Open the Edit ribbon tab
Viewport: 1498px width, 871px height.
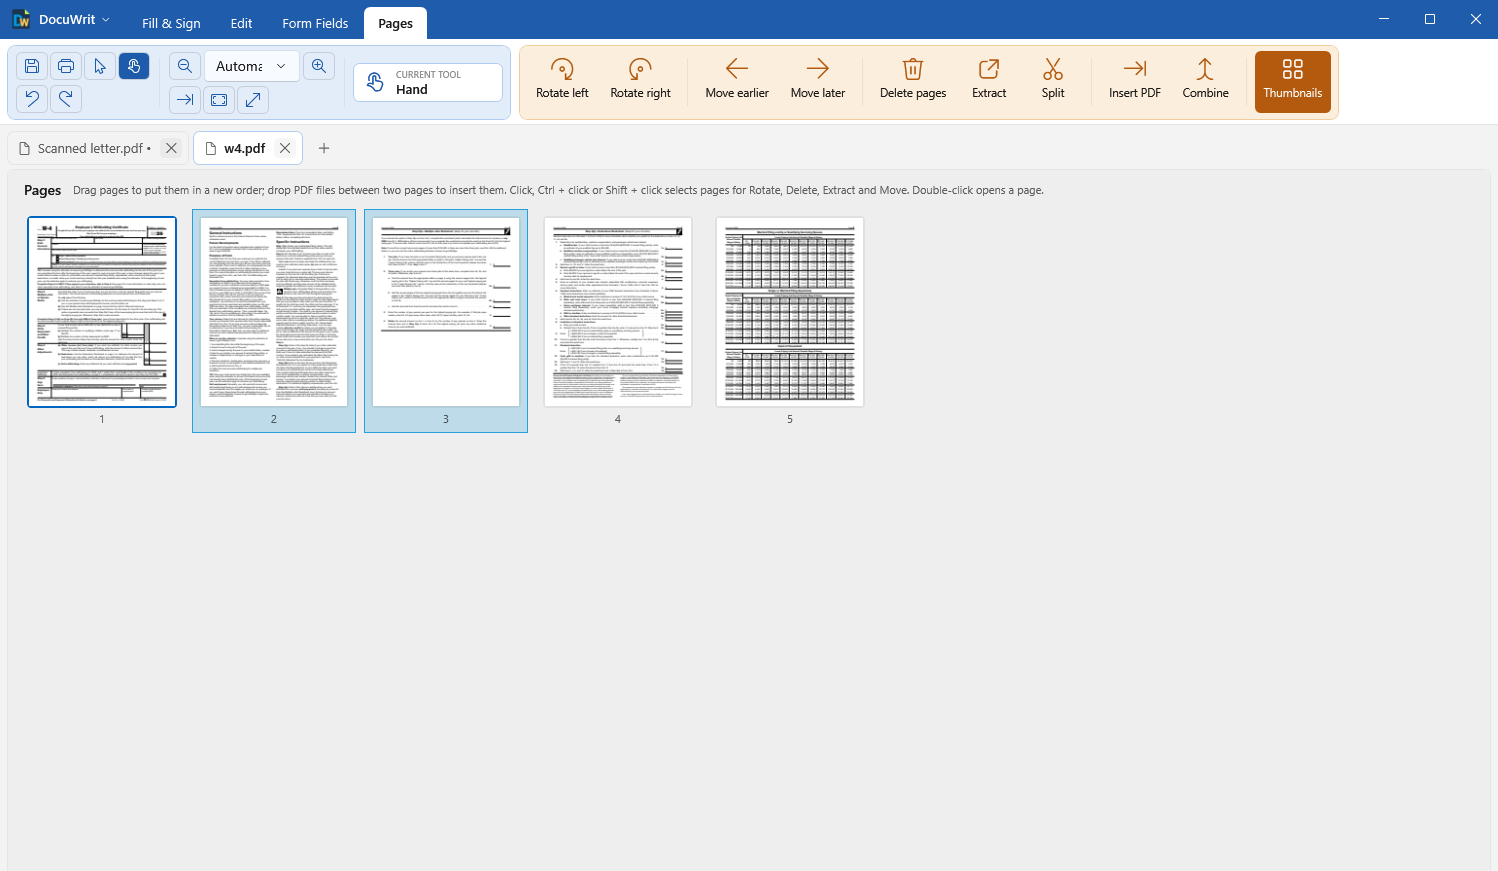pyautogui.click(x=241, y=23)
